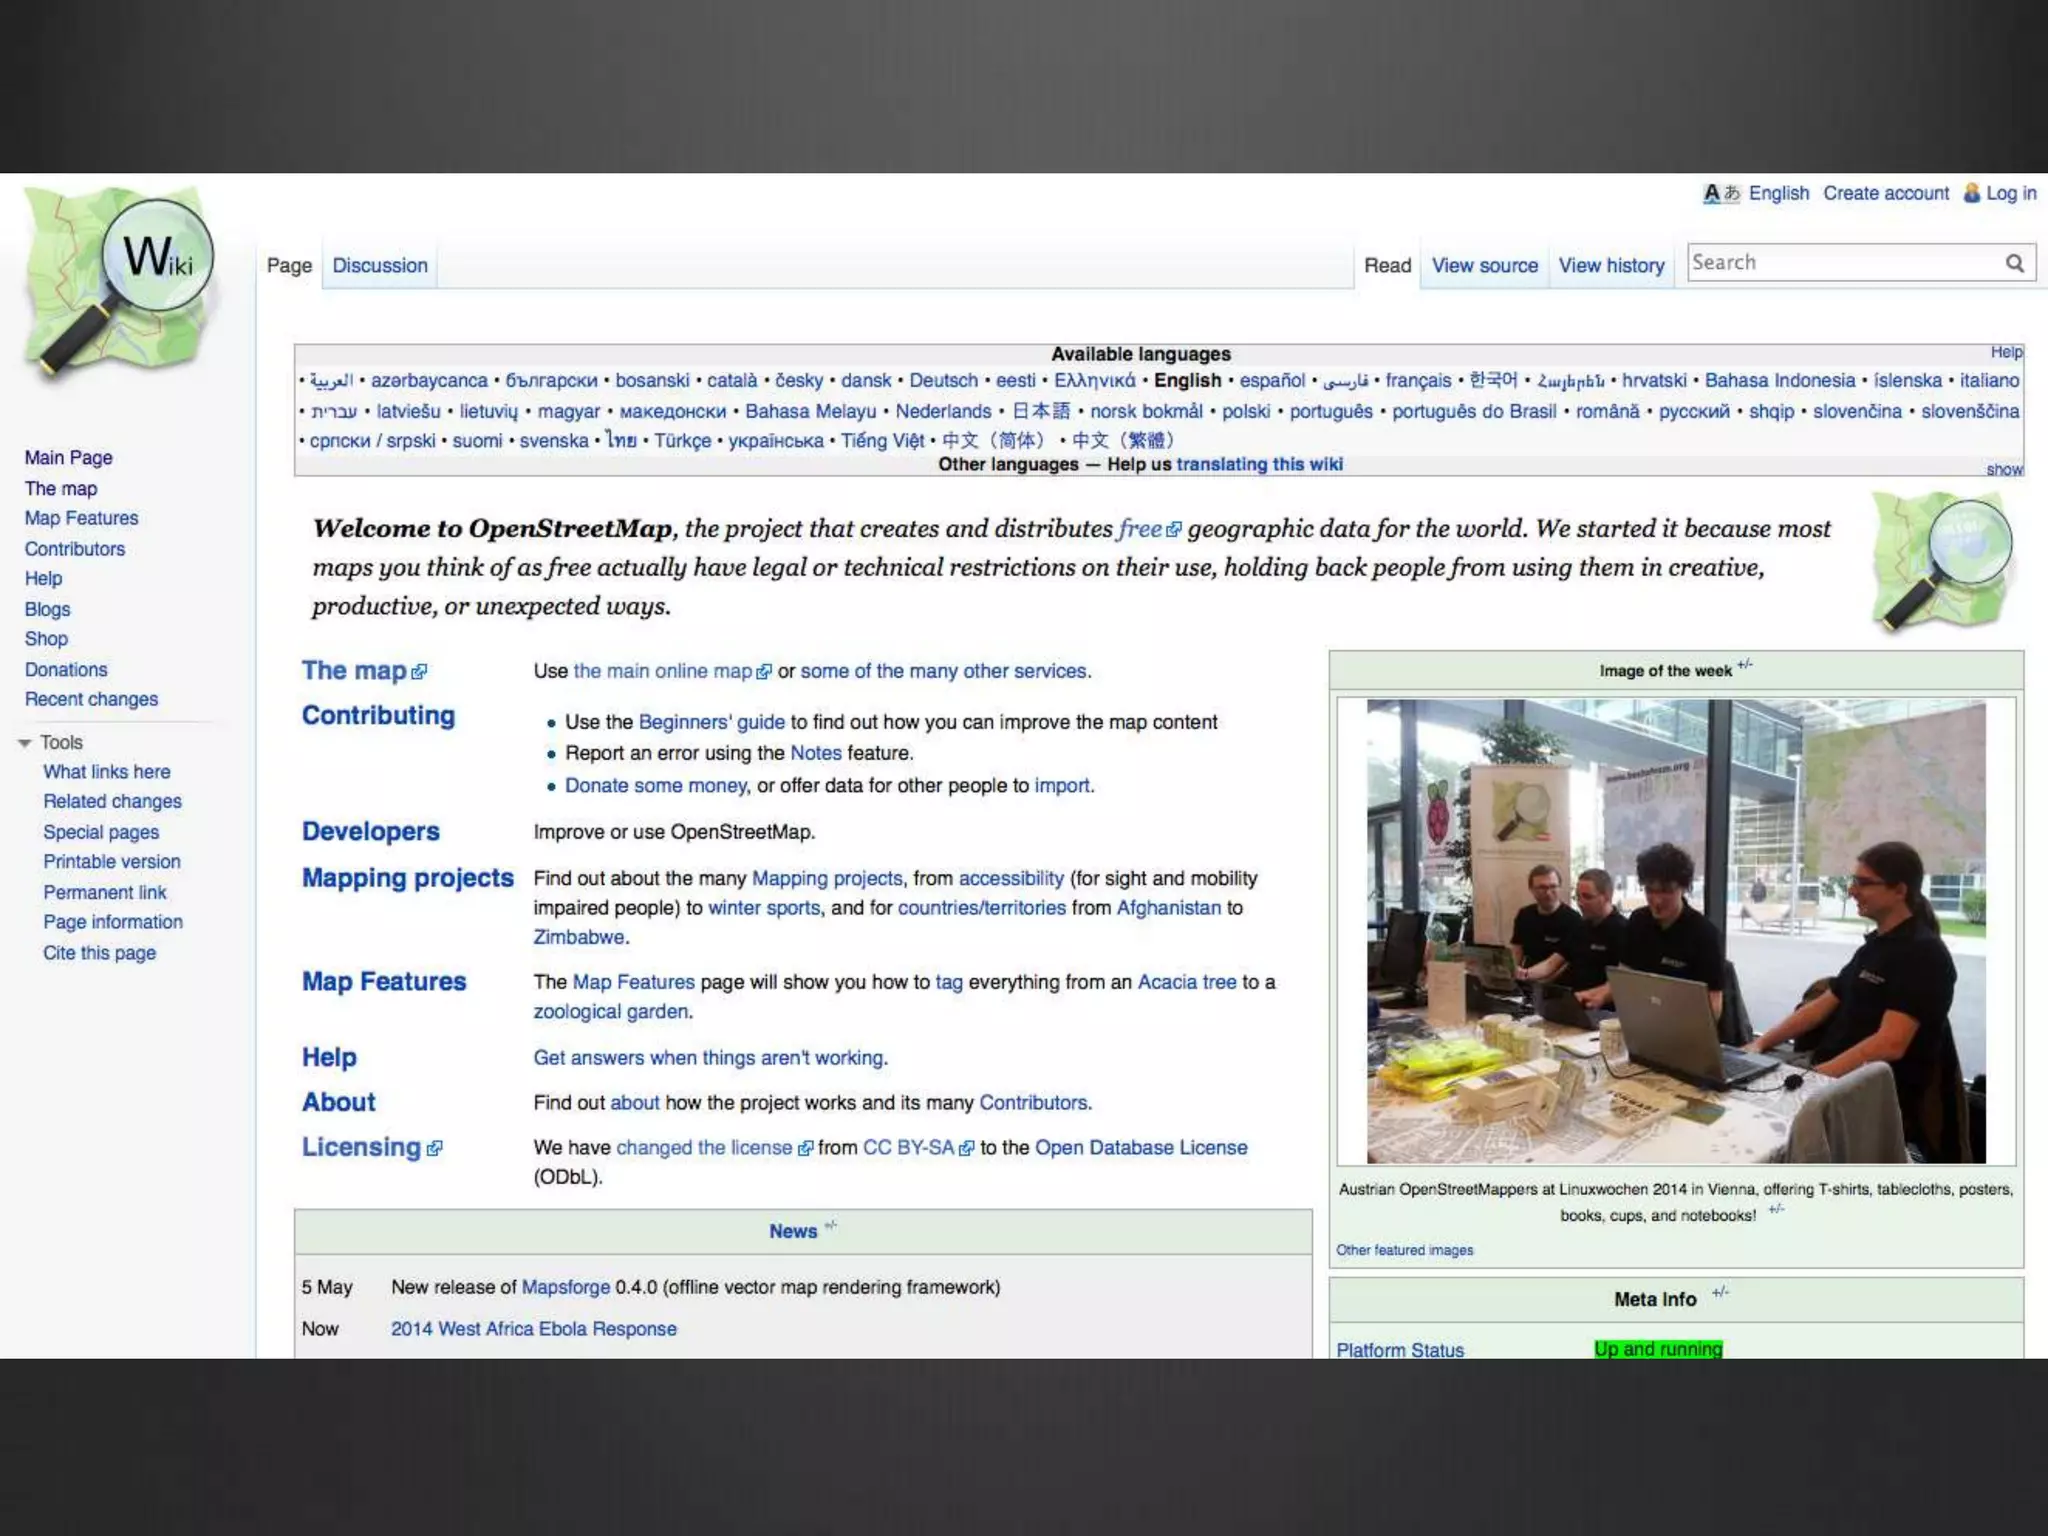
Task: Open the View history tab
Action: point(1611,266)
